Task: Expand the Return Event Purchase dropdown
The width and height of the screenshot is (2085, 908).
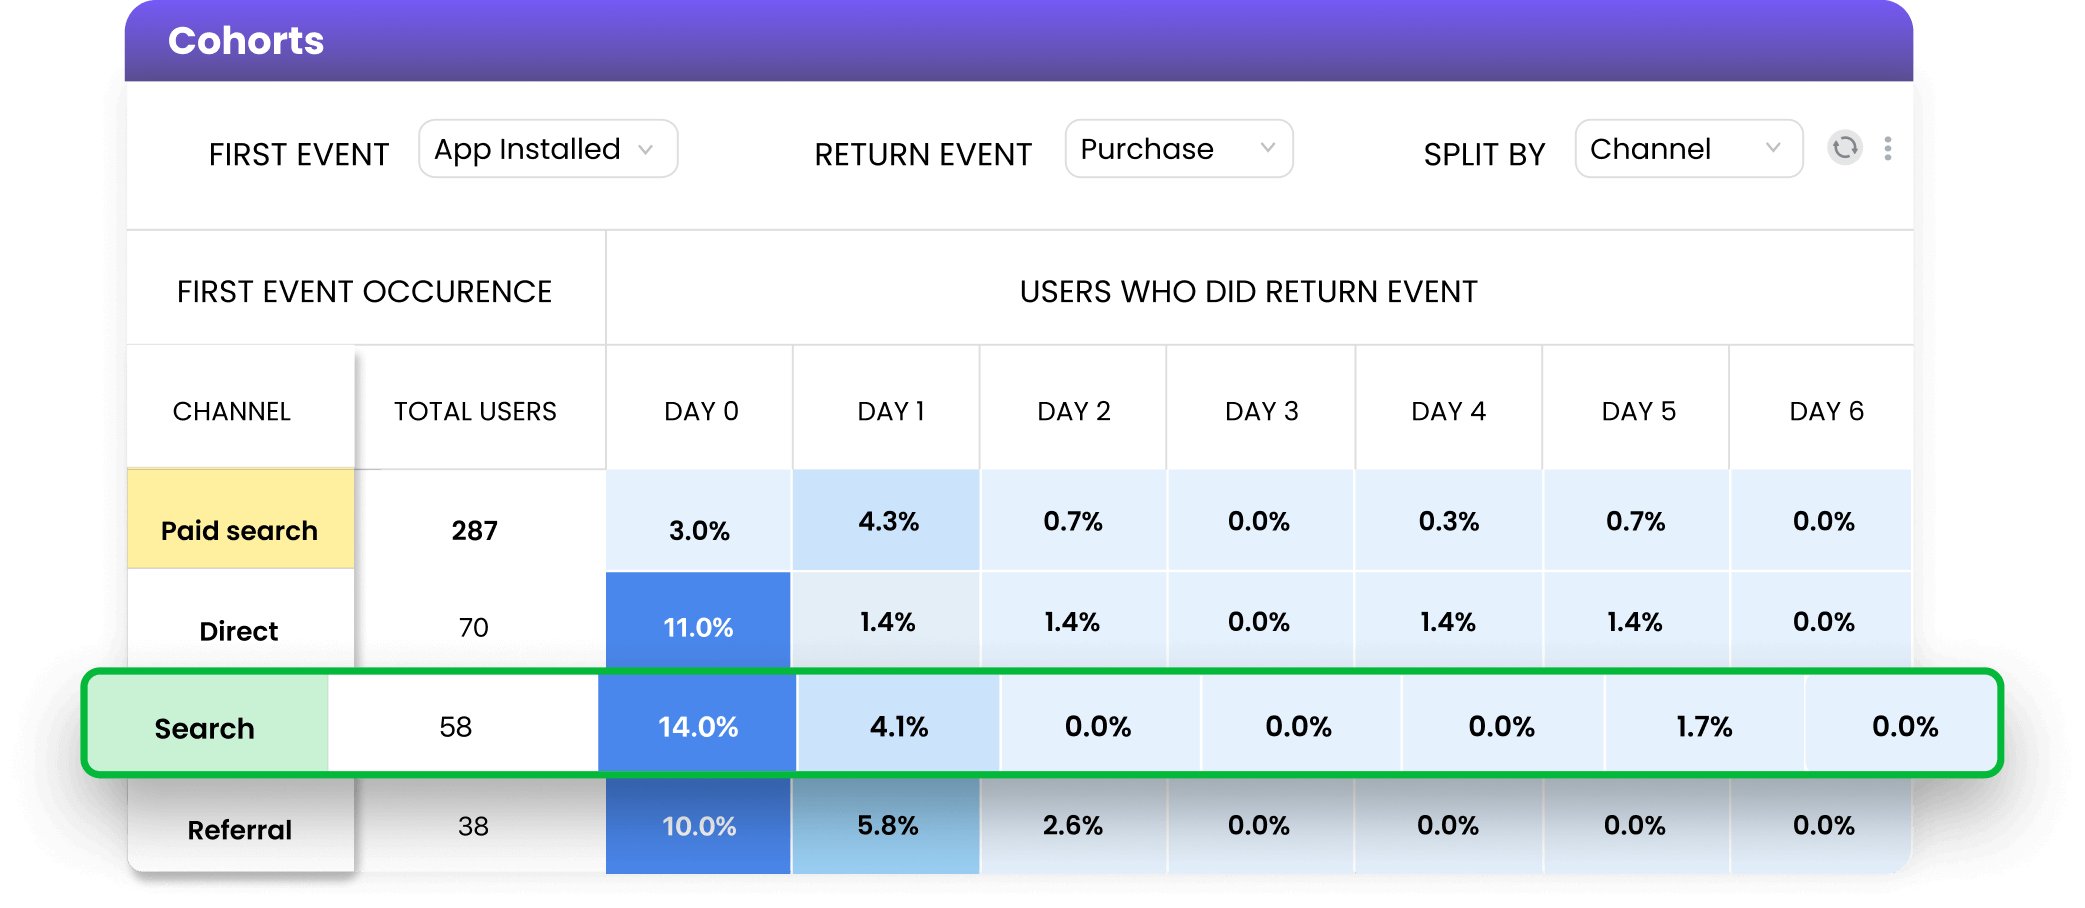Action: [1178, 149]
